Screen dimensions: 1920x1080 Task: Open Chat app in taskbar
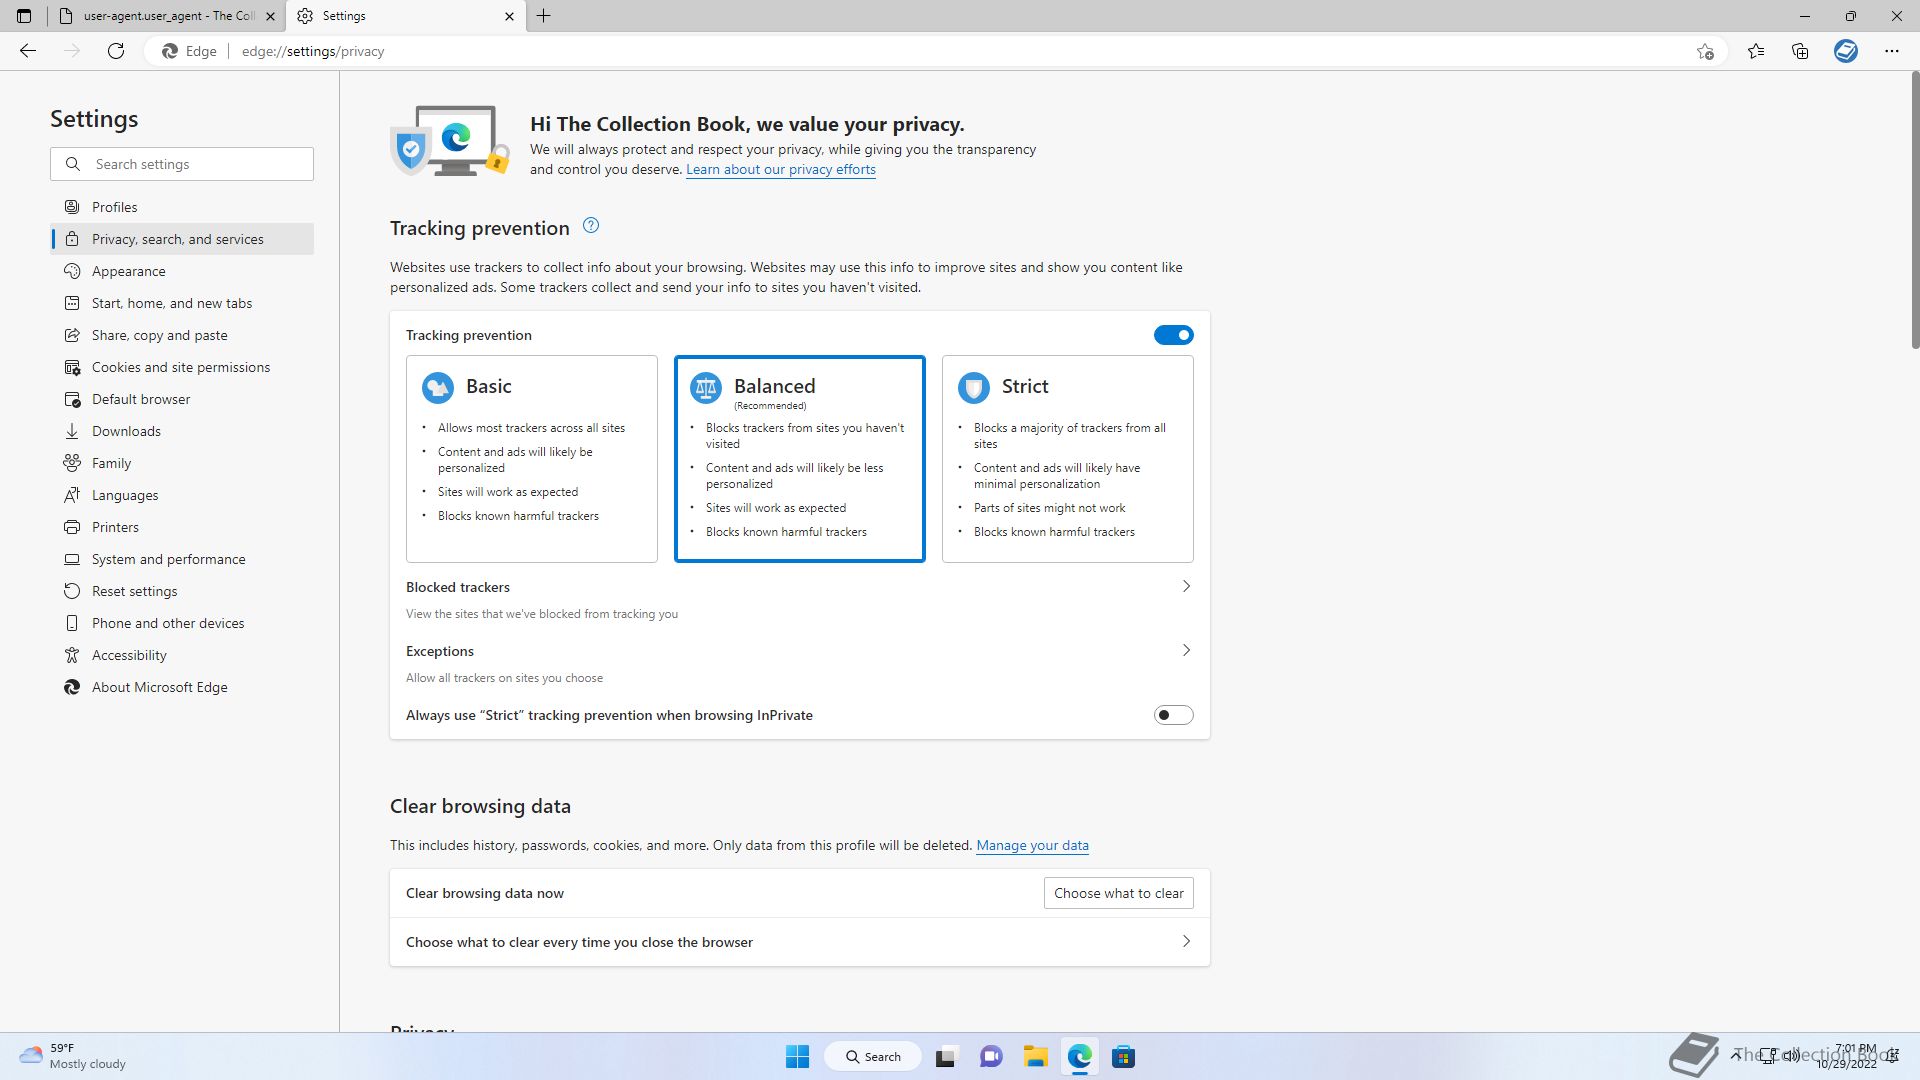[991, 1056]
